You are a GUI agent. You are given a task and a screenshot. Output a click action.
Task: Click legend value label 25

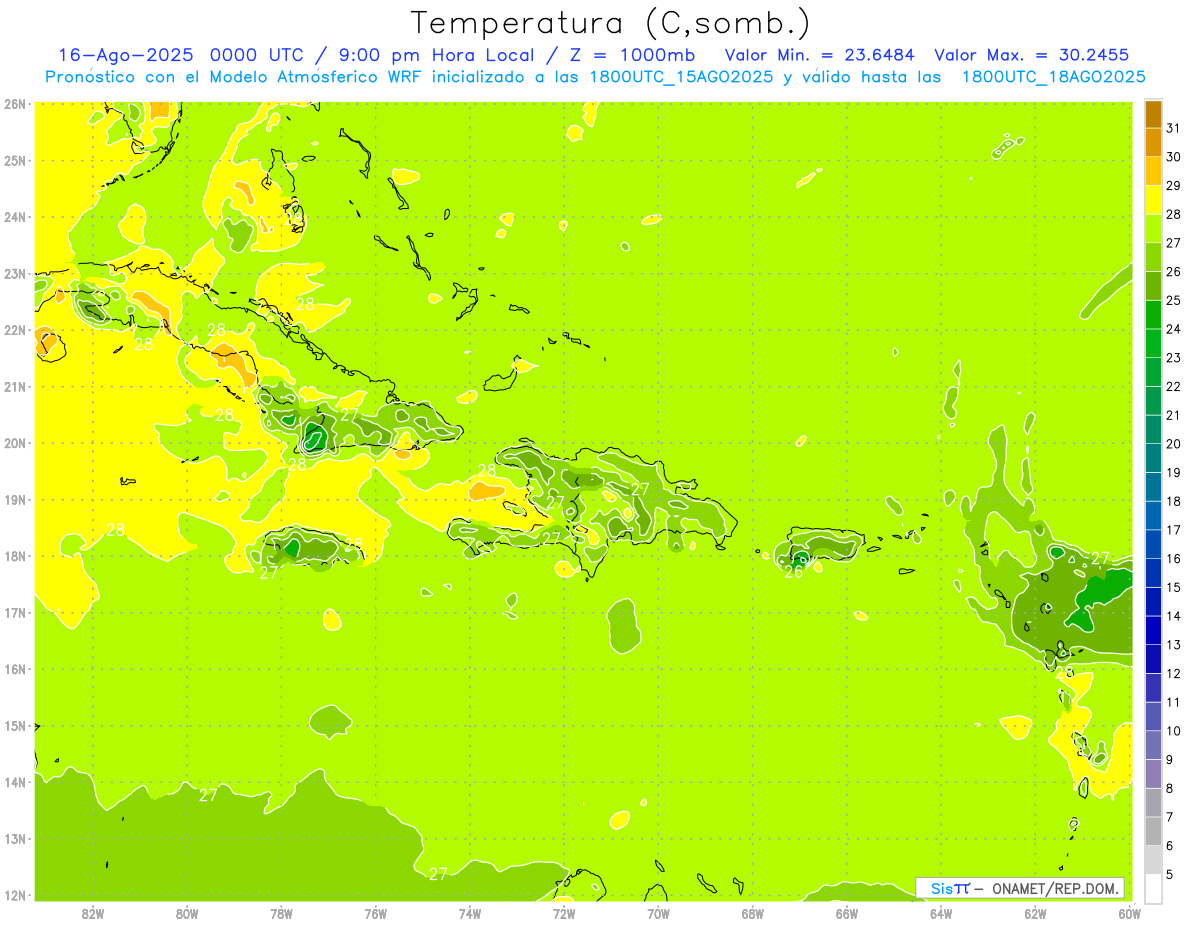(1173, 300)
